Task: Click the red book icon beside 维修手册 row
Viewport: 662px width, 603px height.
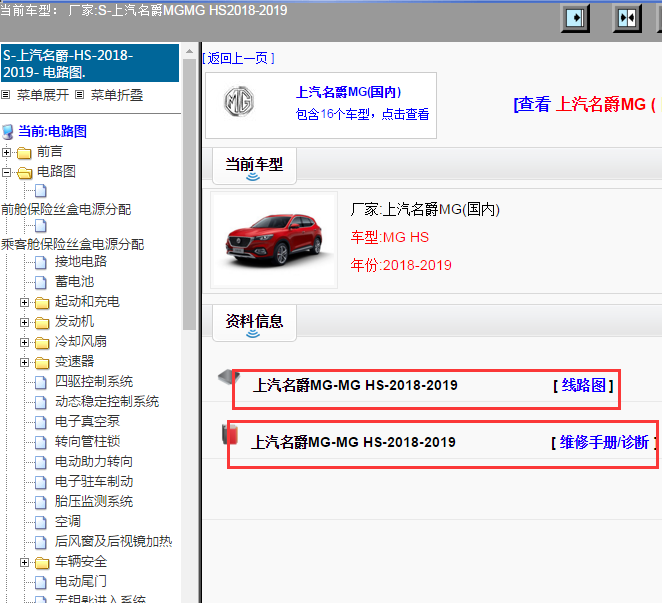Action: point(231,435)
